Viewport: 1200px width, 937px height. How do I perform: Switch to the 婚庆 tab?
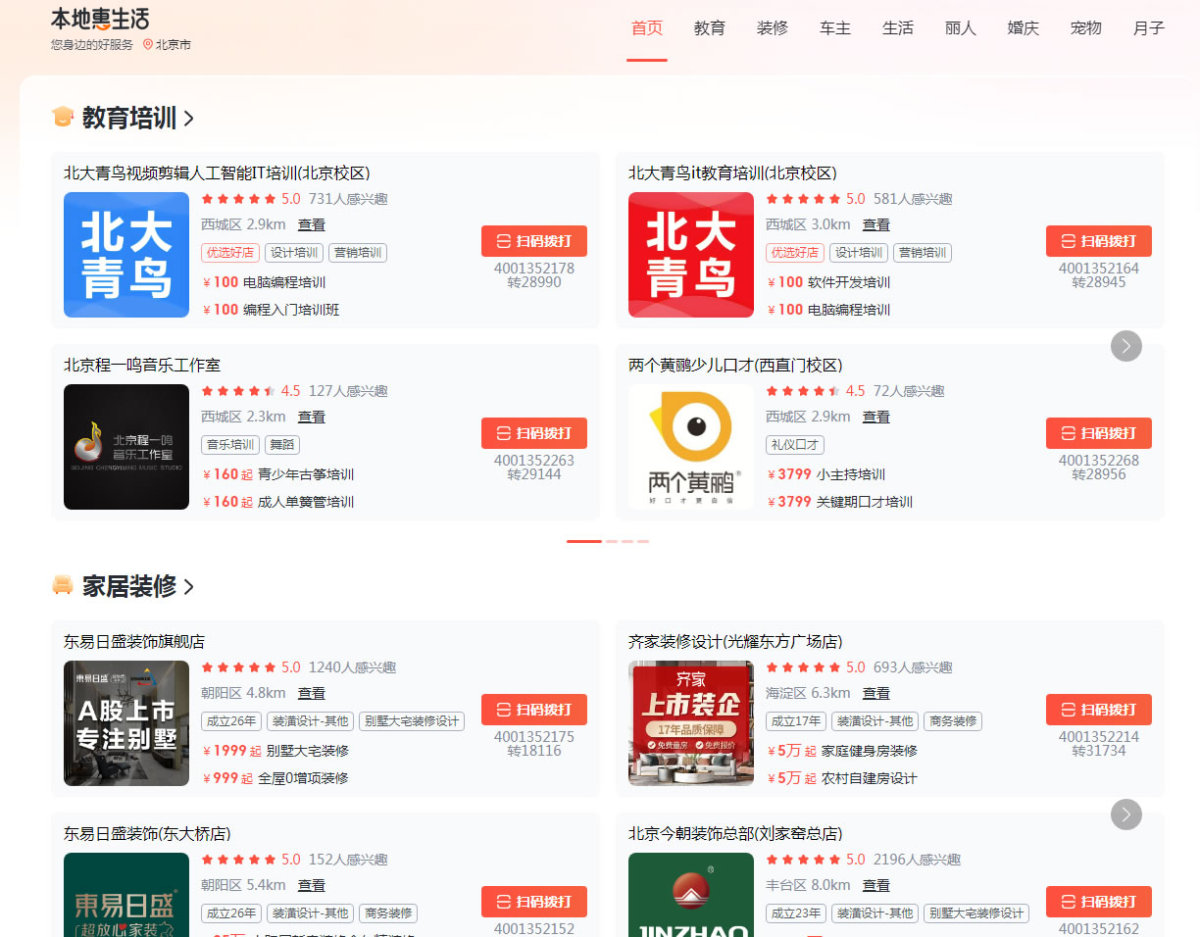1023,28
